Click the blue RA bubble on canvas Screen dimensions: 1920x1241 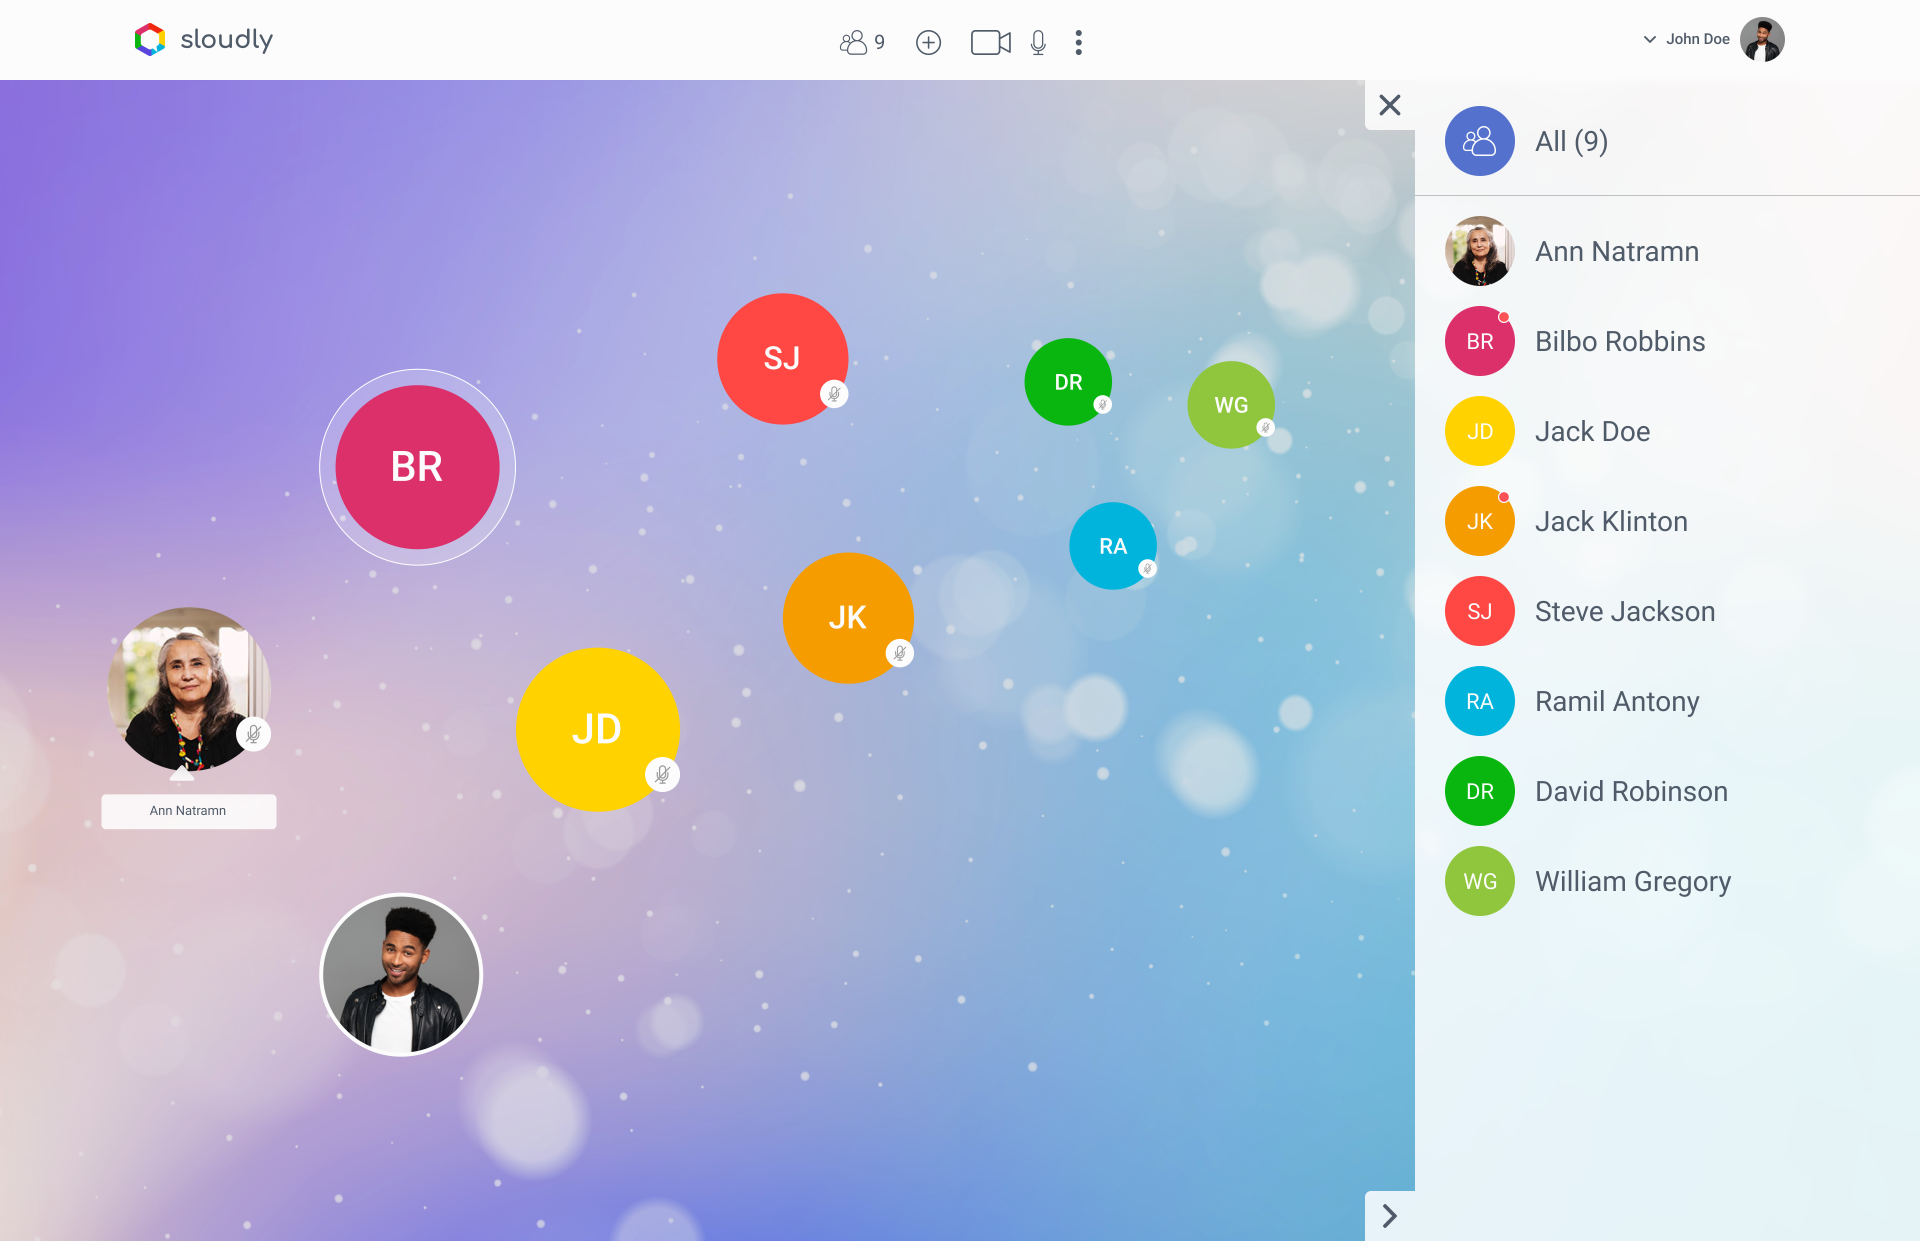(1113, 546)
